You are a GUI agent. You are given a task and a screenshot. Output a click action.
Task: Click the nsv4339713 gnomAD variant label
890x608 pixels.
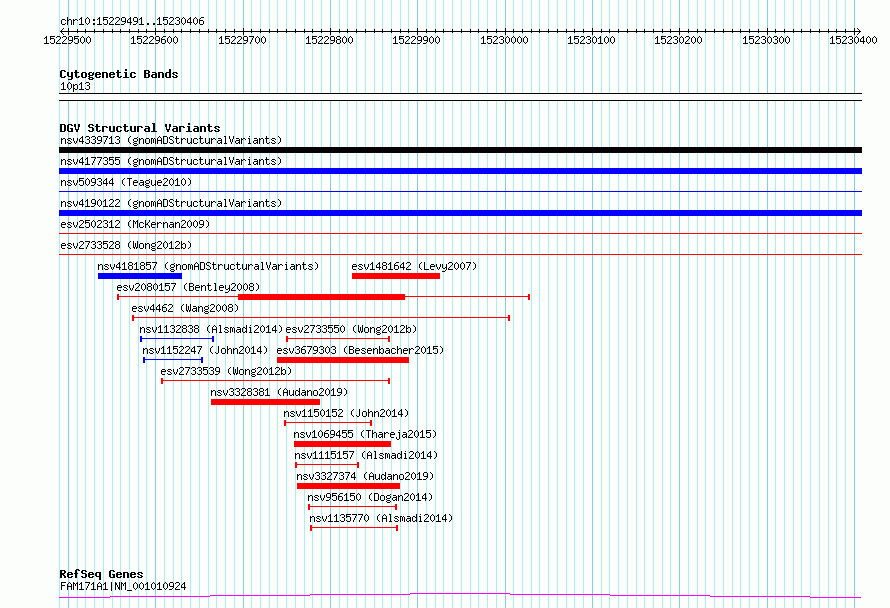click(x=171, y=140)
